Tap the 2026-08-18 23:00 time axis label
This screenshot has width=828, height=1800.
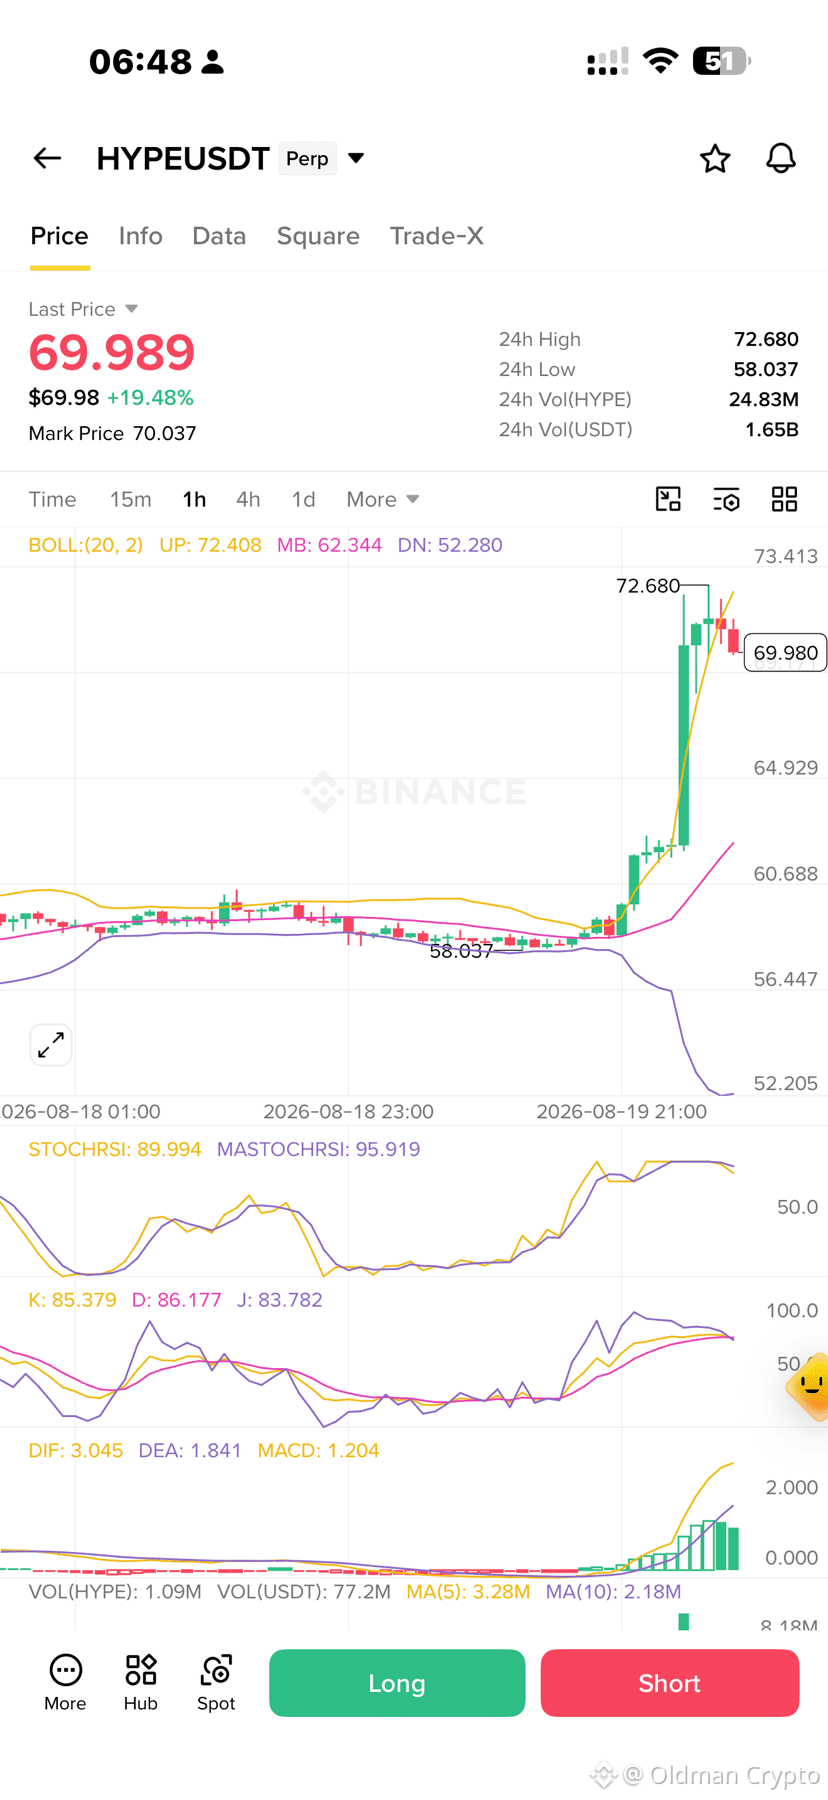[348, 1112]
